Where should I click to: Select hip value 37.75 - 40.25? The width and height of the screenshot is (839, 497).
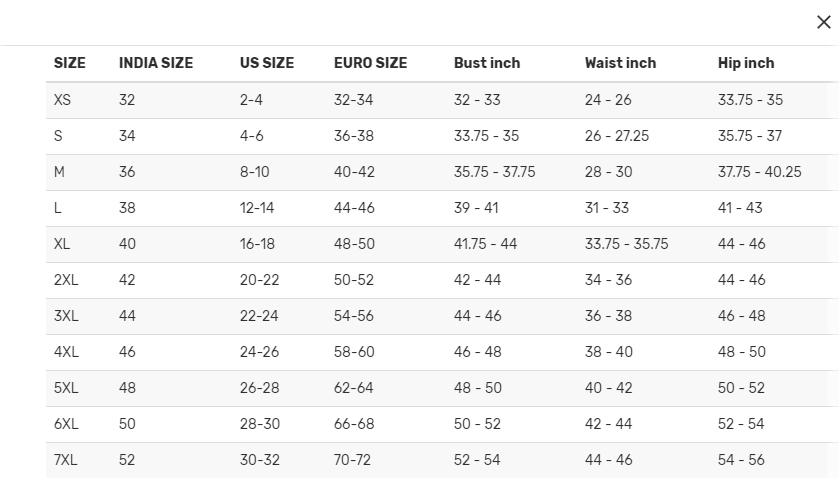(x=759, y=172)
